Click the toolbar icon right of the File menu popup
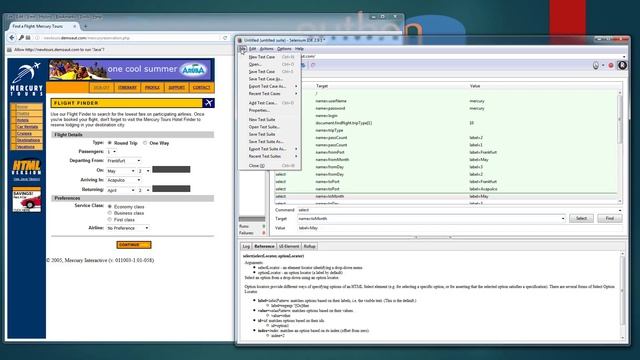Screen dimensions: 640x360 click(313, 65)
